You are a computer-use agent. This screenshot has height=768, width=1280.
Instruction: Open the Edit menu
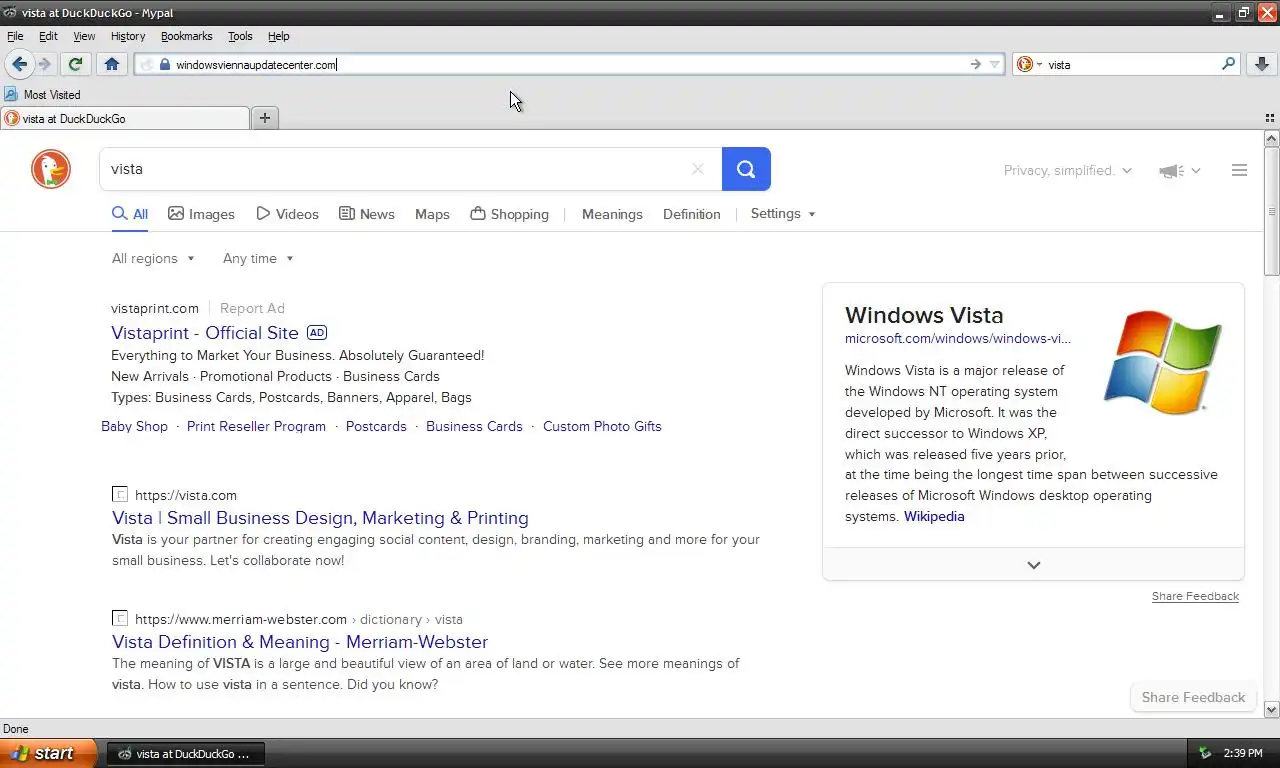click(48, 36)
